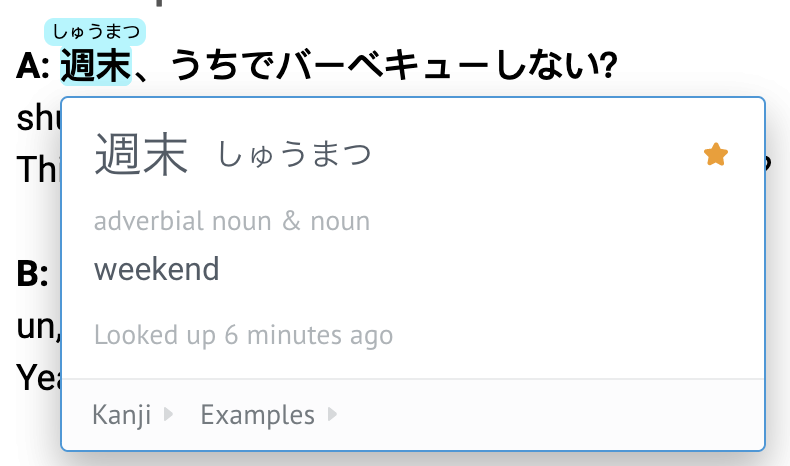Click highlighted 週末 in the sentence
The height and width of the screenshot is (466, 790).
96,68
